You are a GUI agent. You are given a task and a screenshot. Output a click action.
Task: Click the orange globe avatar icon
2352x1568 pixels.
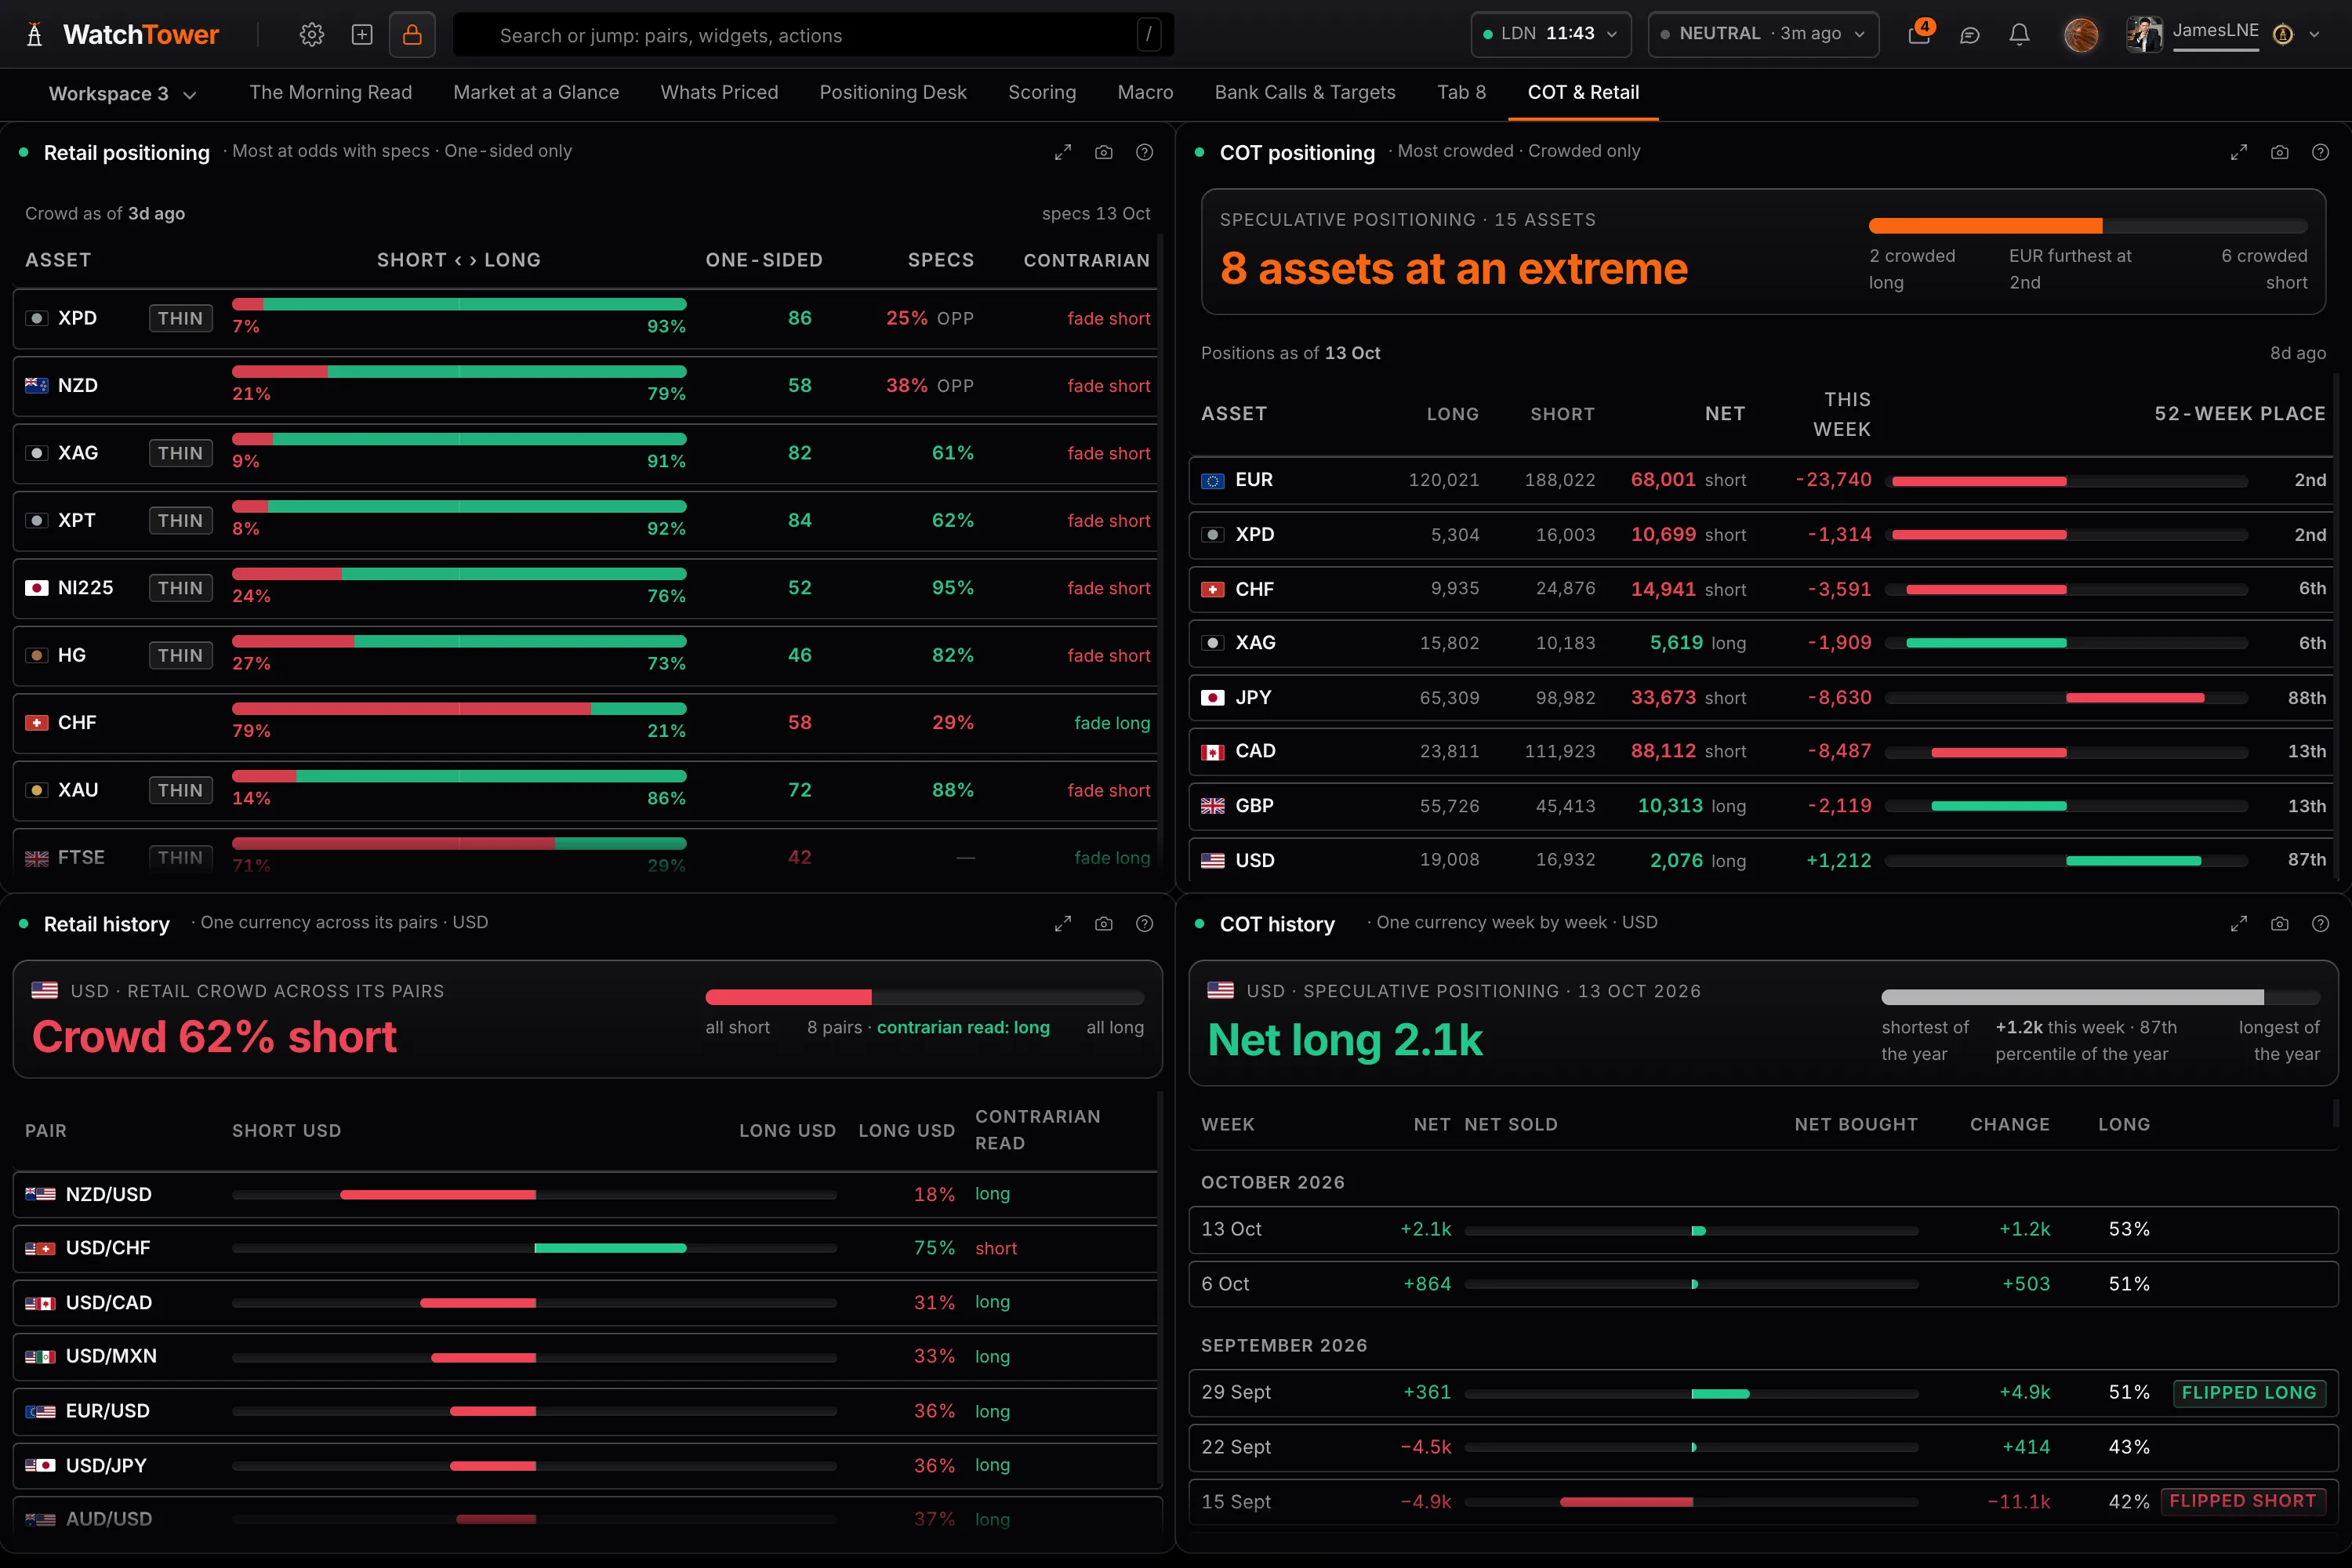2081,35
